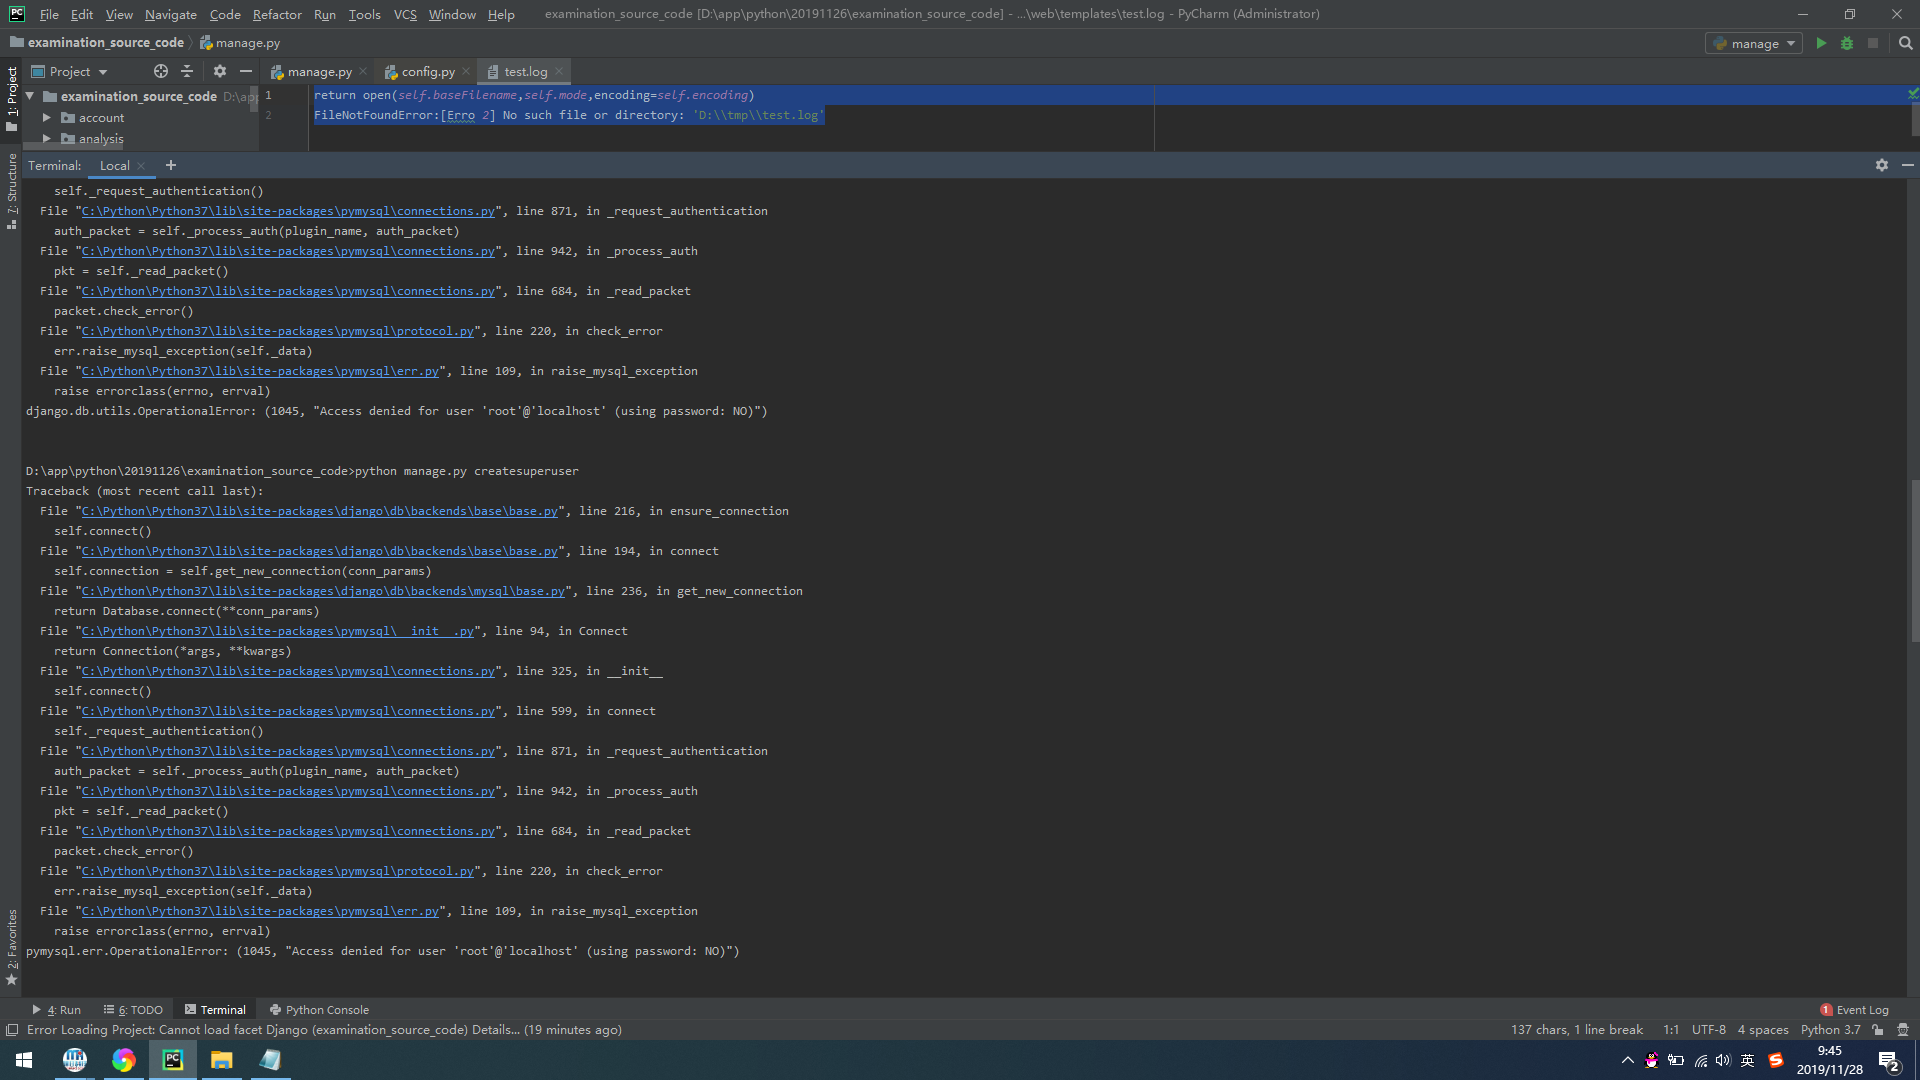The width and height of the screenshot is (1920, 1080).
Task: Click the Python 3.7 interpreter selector
Action: (1830, 1029)
